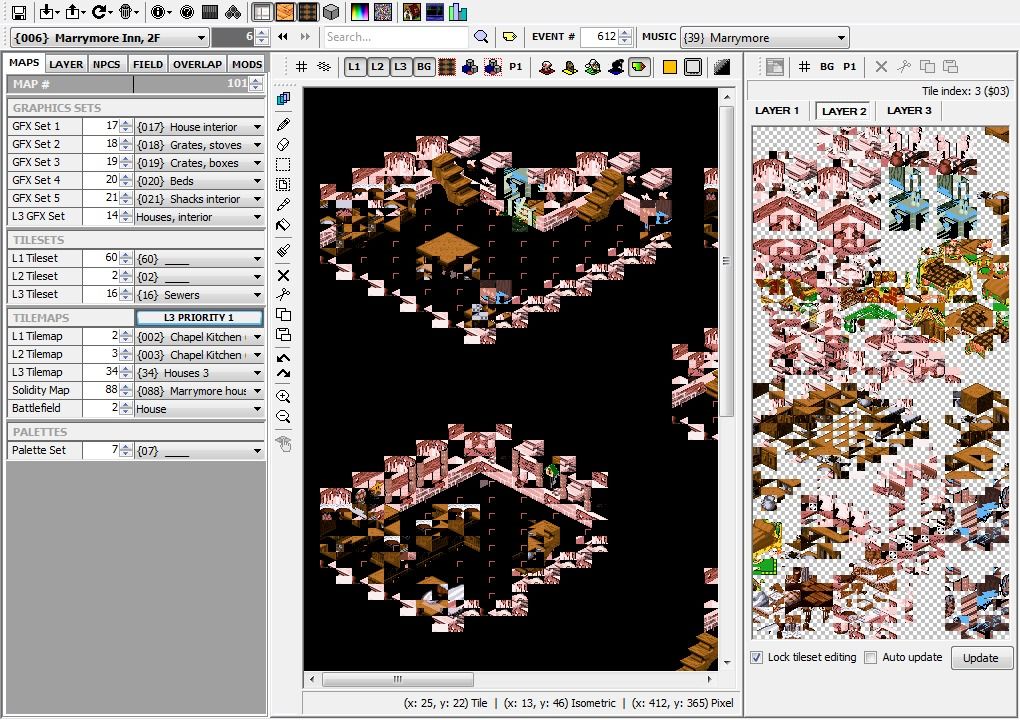The width and height of the screenshot is (1020, 720).
Task: Select the dotted rectangle selection tool
Action: click(283, 165)
